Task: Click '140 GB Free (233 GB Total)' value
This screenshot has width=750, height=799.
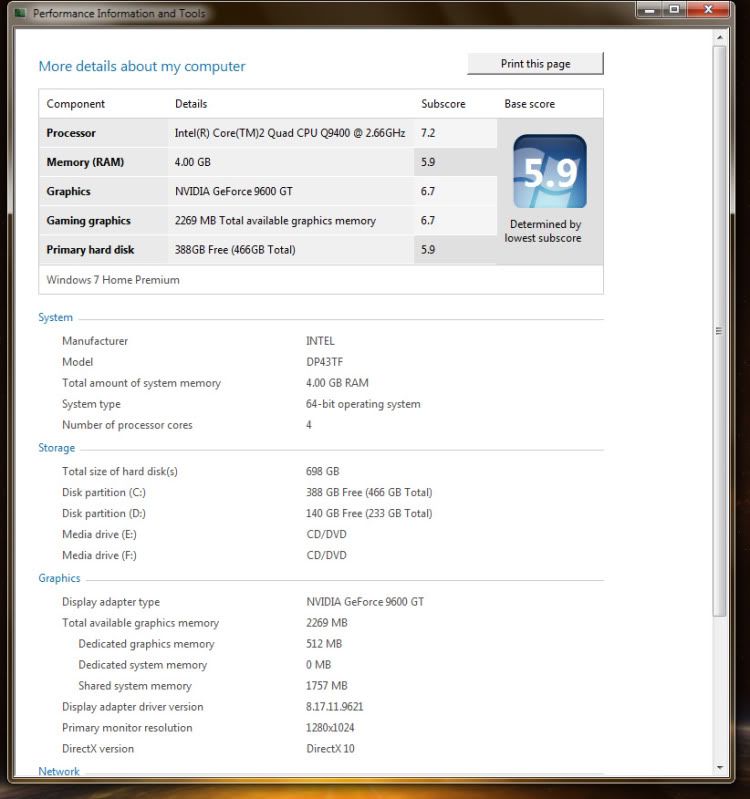Action: (x=369, y=513)
